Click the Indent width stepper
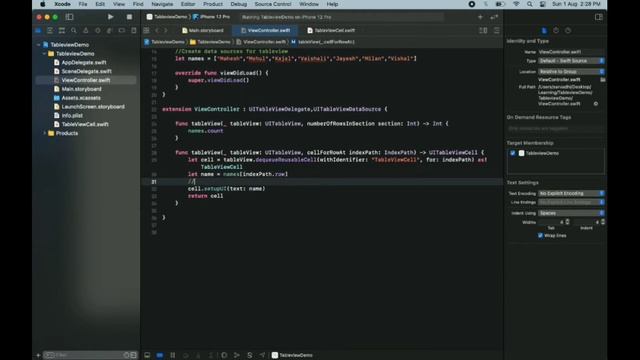 tap(603, 222)
